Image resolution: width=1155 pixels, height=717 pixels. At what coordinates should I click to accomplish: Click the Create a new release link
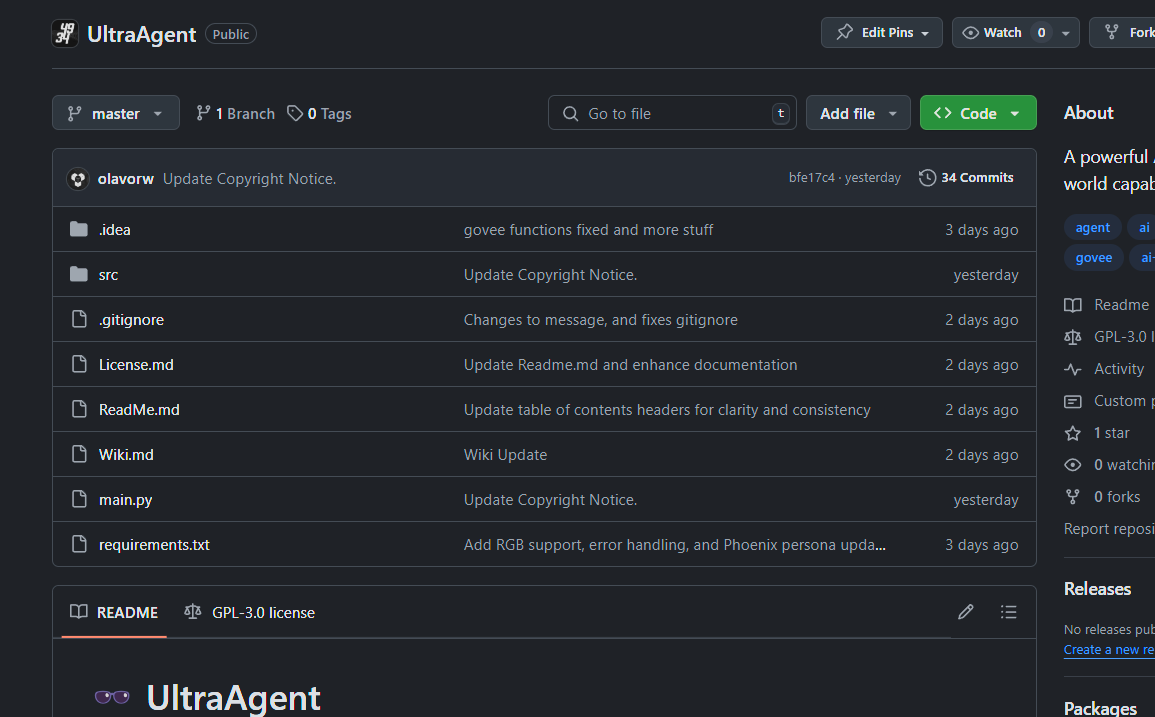[x=1108, y=649]
